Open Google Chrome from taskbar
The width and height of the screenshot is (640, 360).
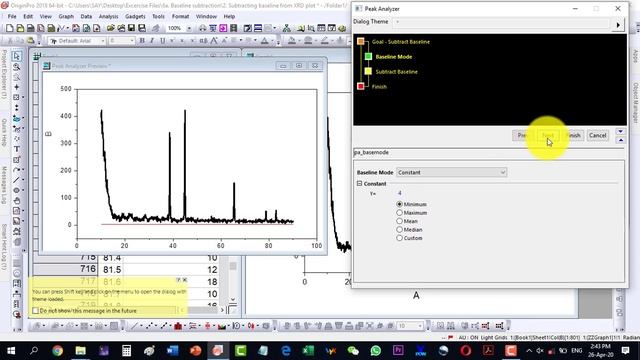click(58, 350)
